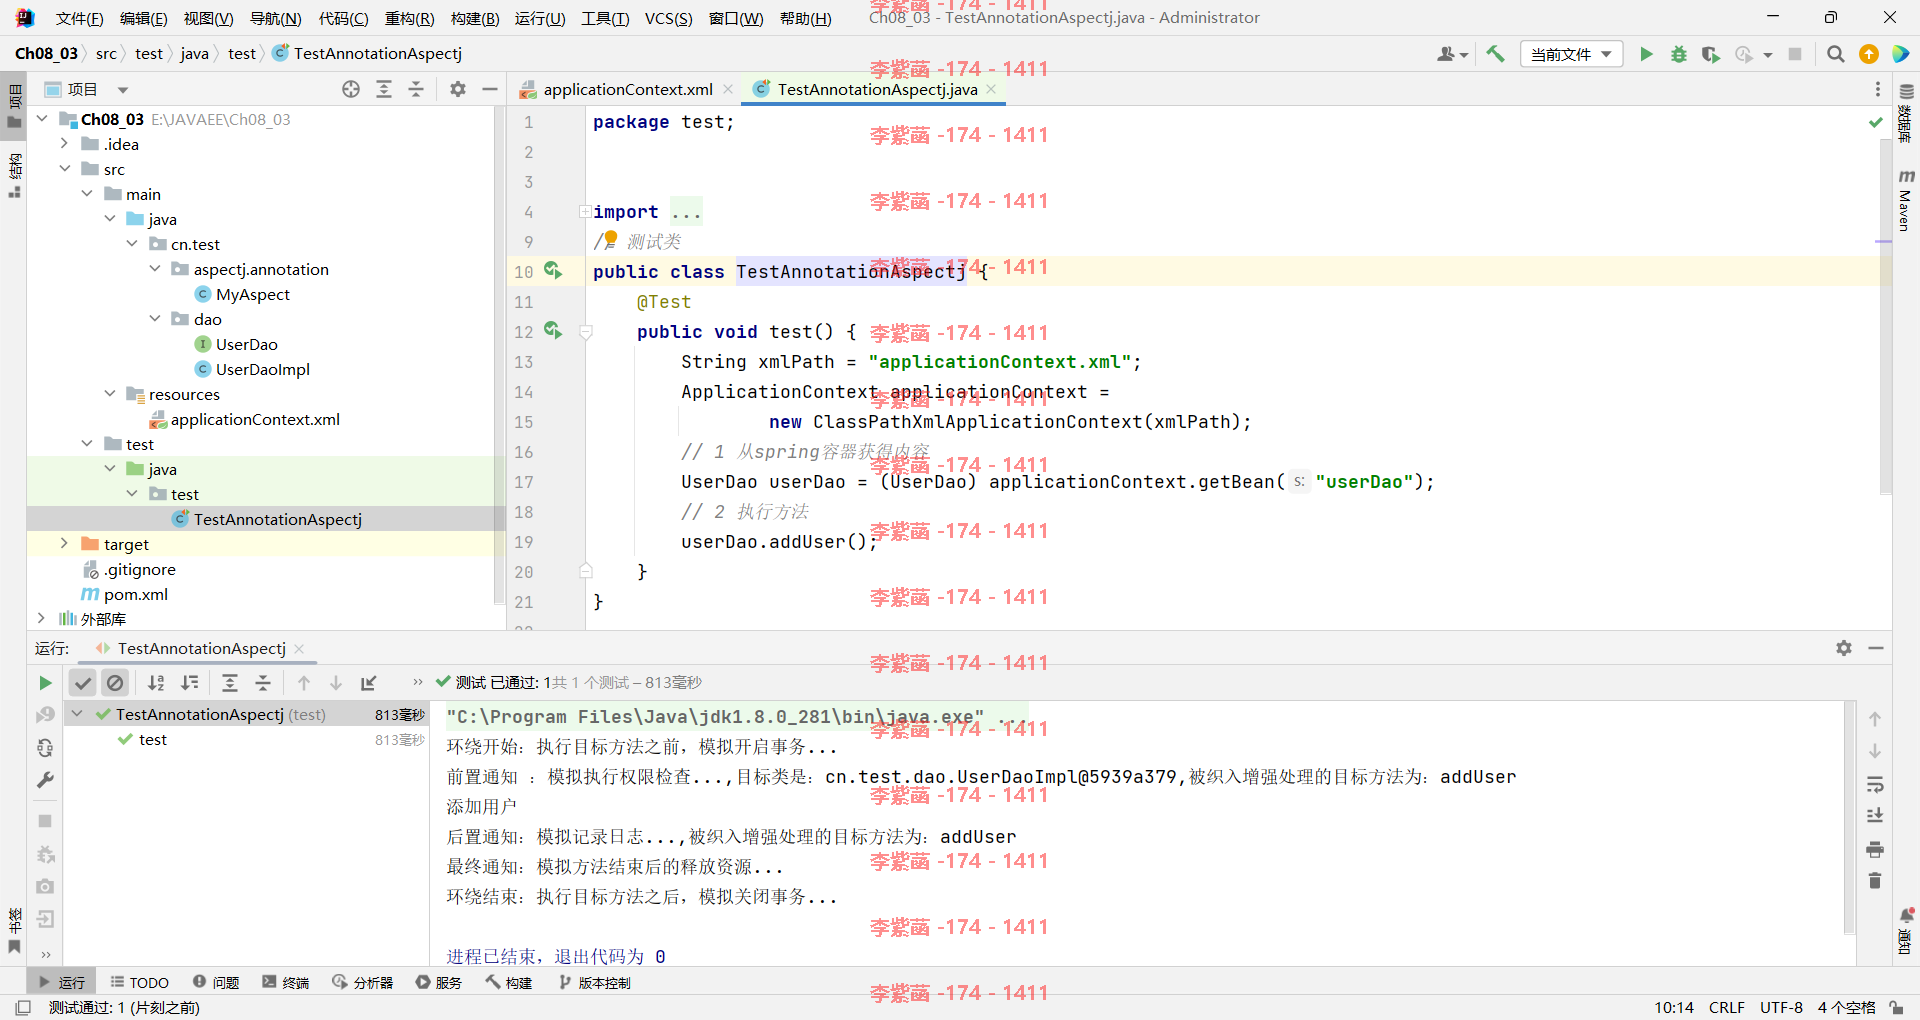Toggle read-only lock in status bar
The height and width of the screenshot is (1020, 1920).
(x=1896, y=1007)
